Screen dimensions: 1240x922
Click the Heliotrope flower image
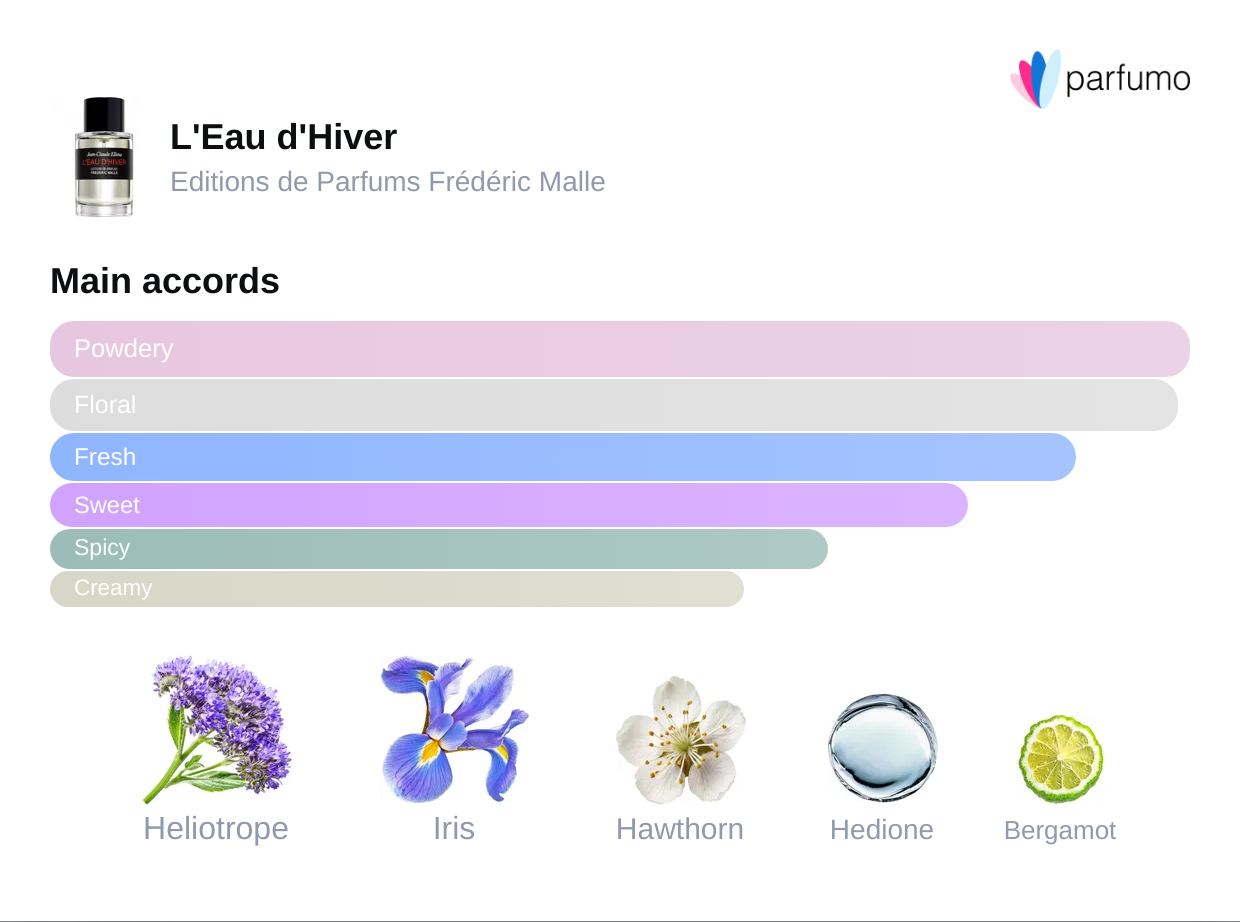216,728
